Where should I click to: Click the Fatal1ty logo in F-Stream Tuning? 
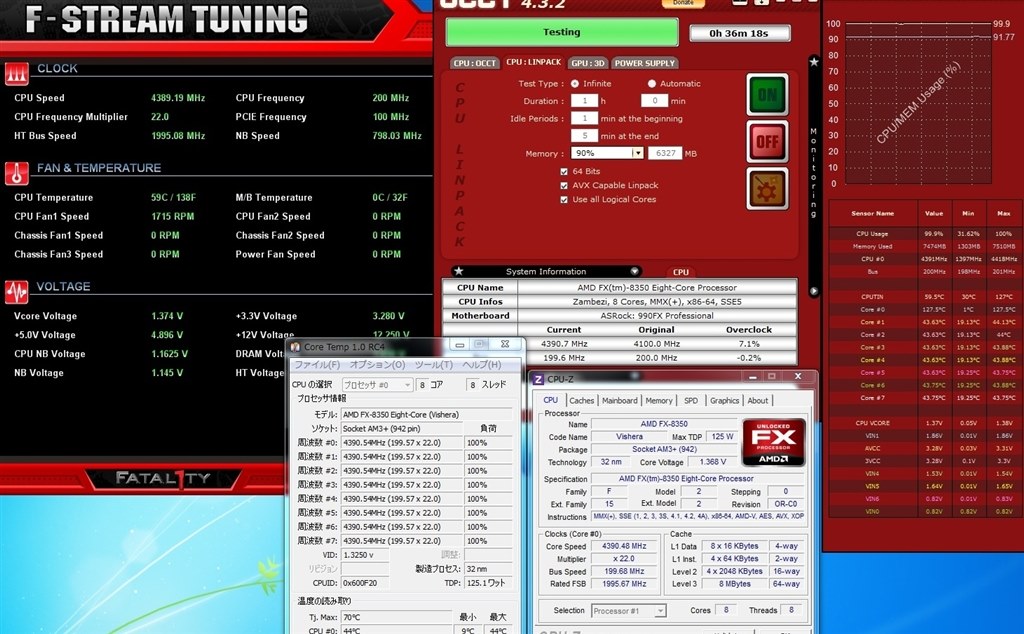(163, 479)
